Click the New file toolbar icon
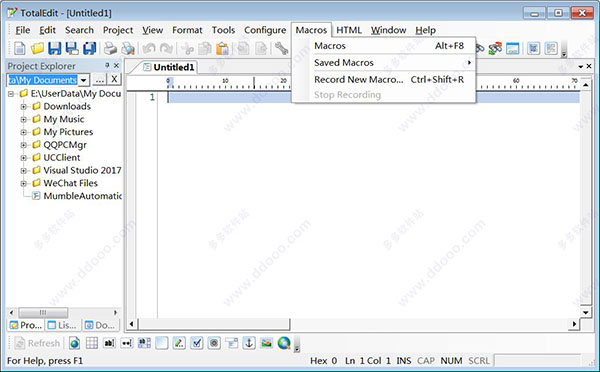Image resolution: width=600 pixels, height=372 pixels. (x=20, y=49)
